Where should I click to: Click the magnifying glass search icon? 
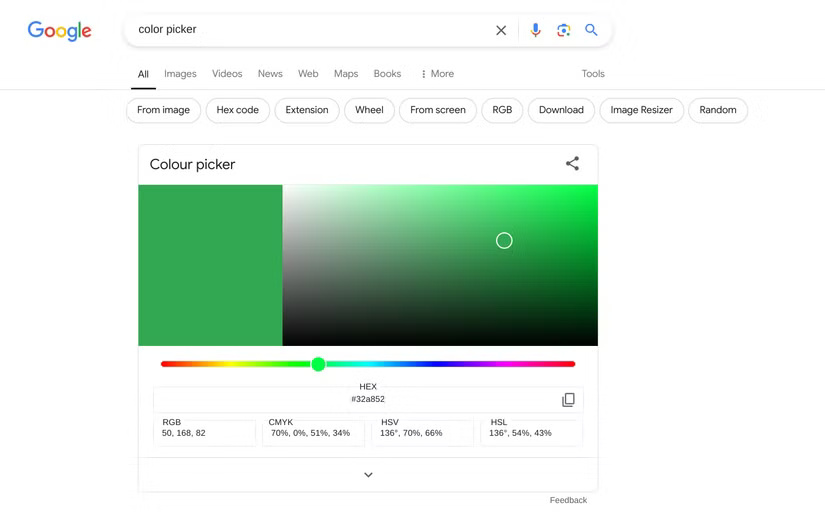pyautogui.click(x=591, y=30)
